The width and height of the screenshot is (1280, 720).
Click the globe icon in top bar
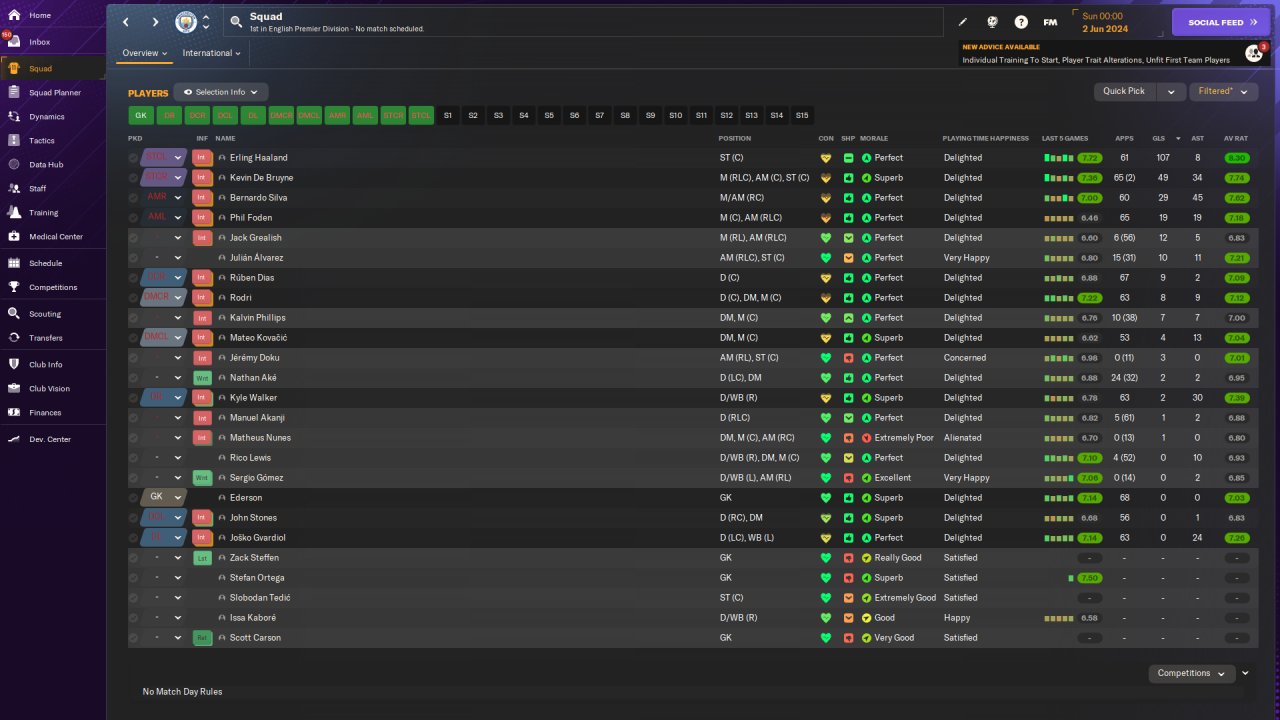992,22
